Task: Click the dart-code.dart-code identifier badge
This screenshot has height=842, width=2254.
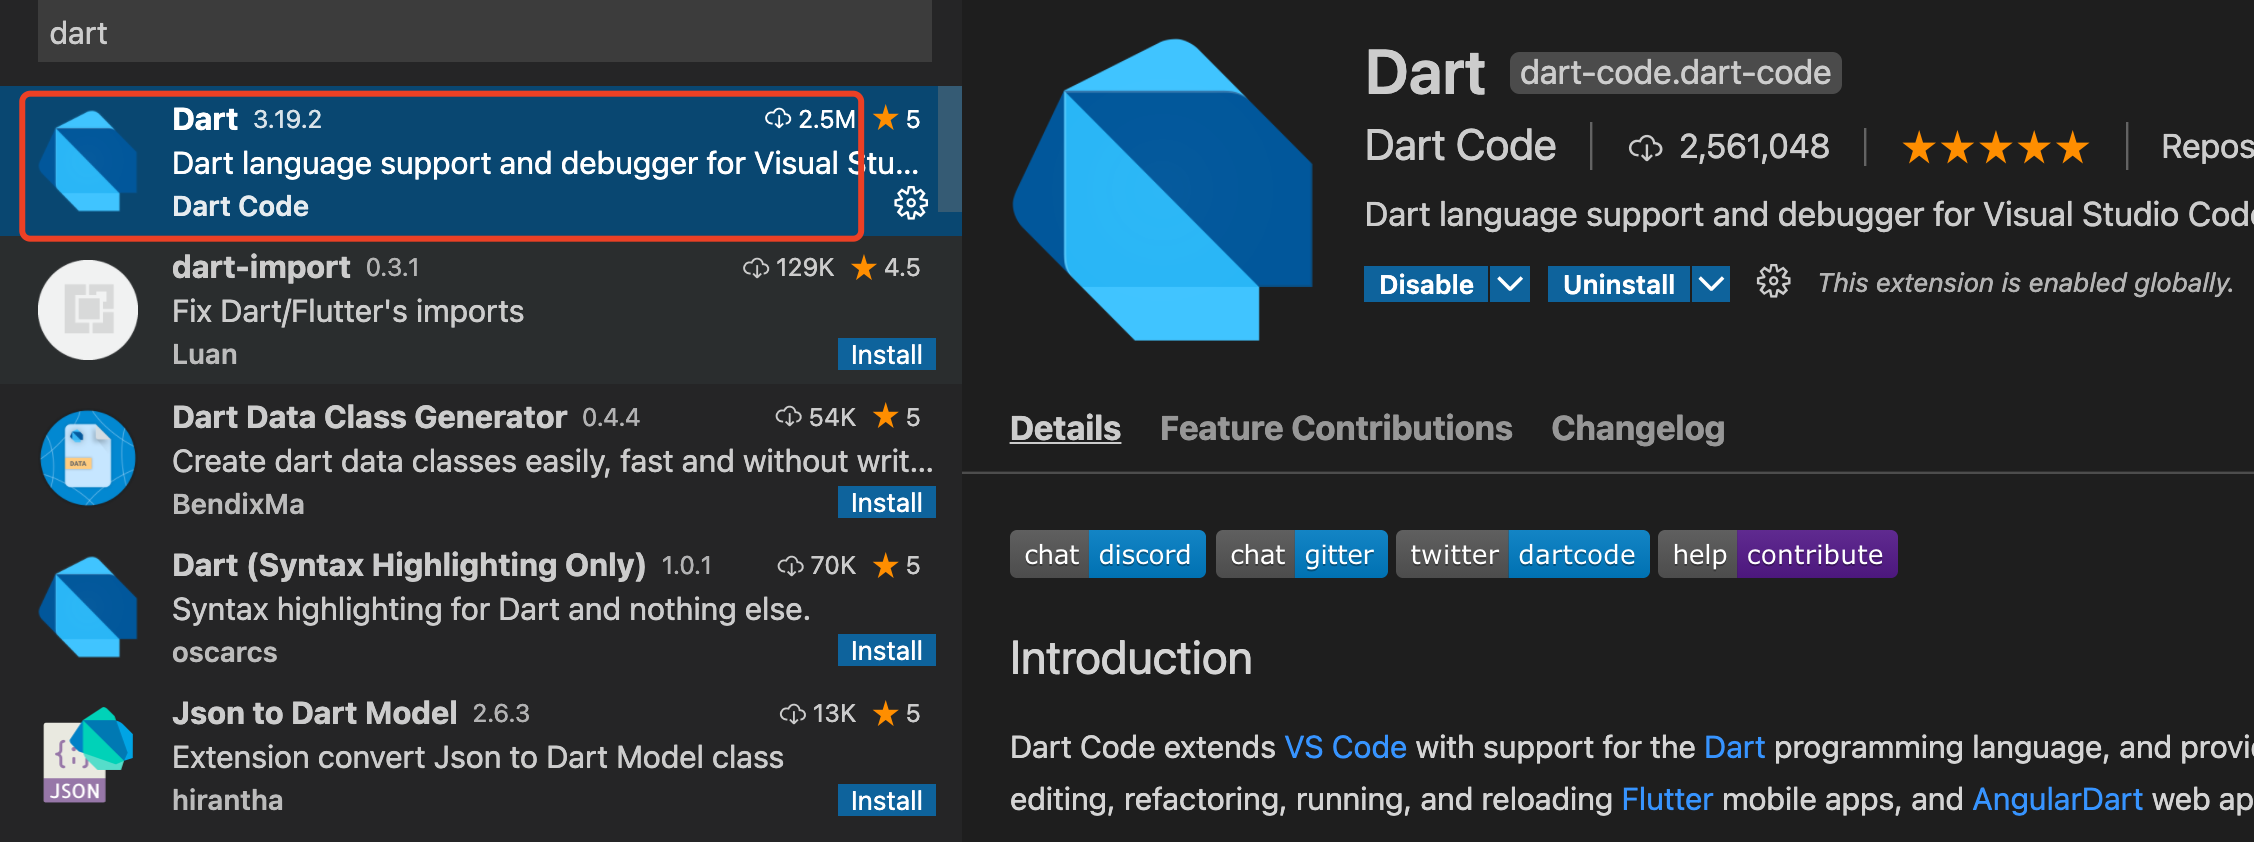Action: pos(1675,73)
